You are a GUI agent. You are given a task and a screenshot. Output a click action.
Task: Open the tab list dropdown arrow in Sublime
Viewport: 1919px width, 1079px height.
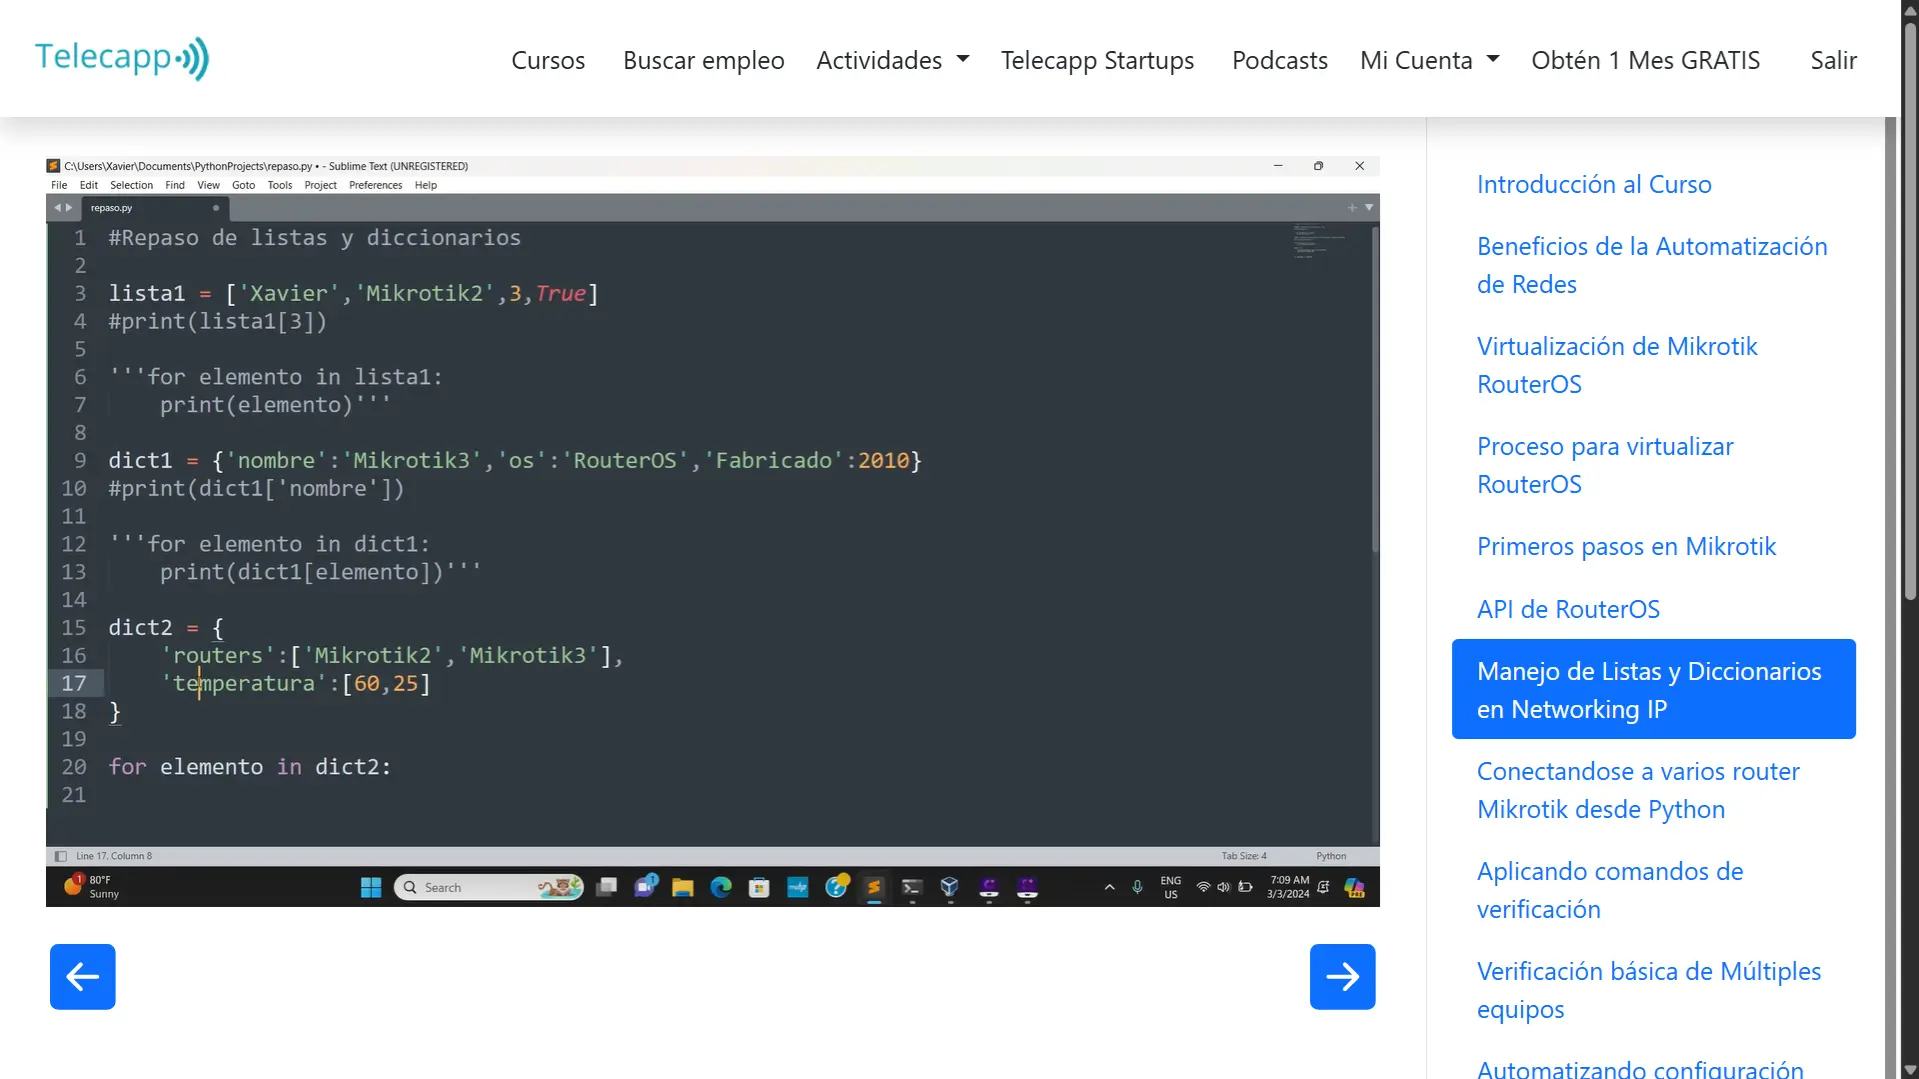1369,208
